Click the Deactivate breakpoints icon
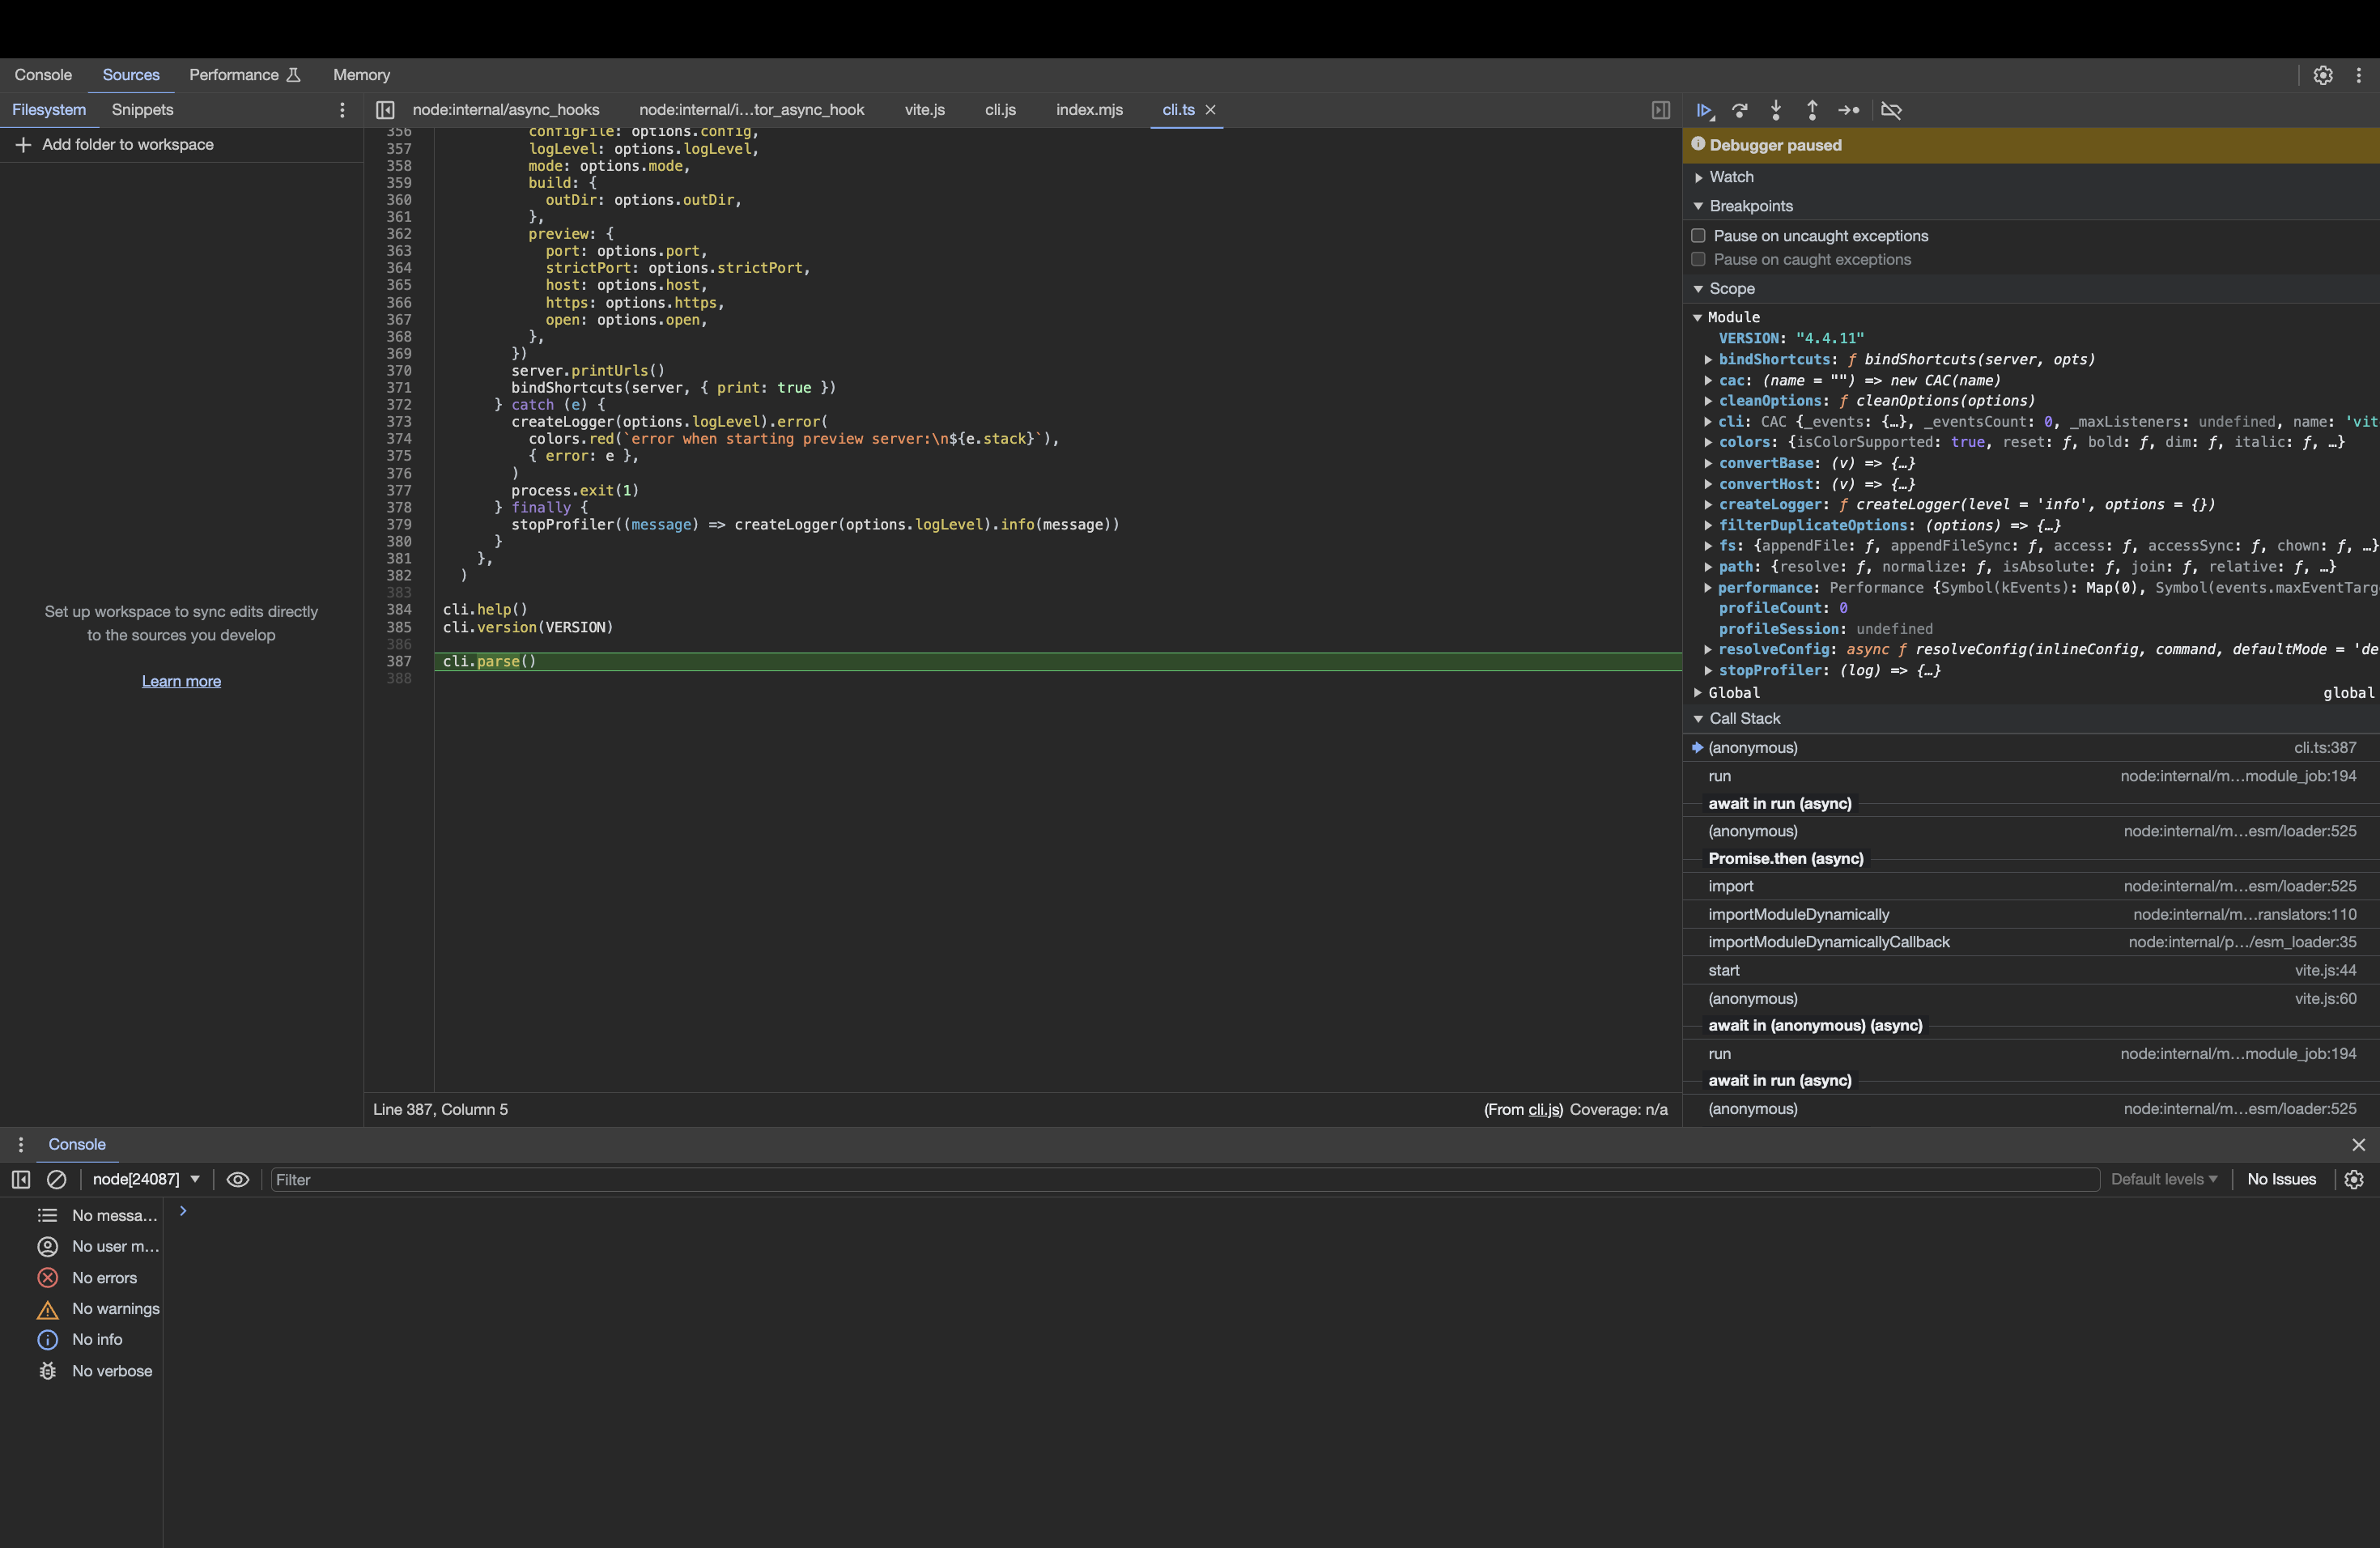 1891,110
